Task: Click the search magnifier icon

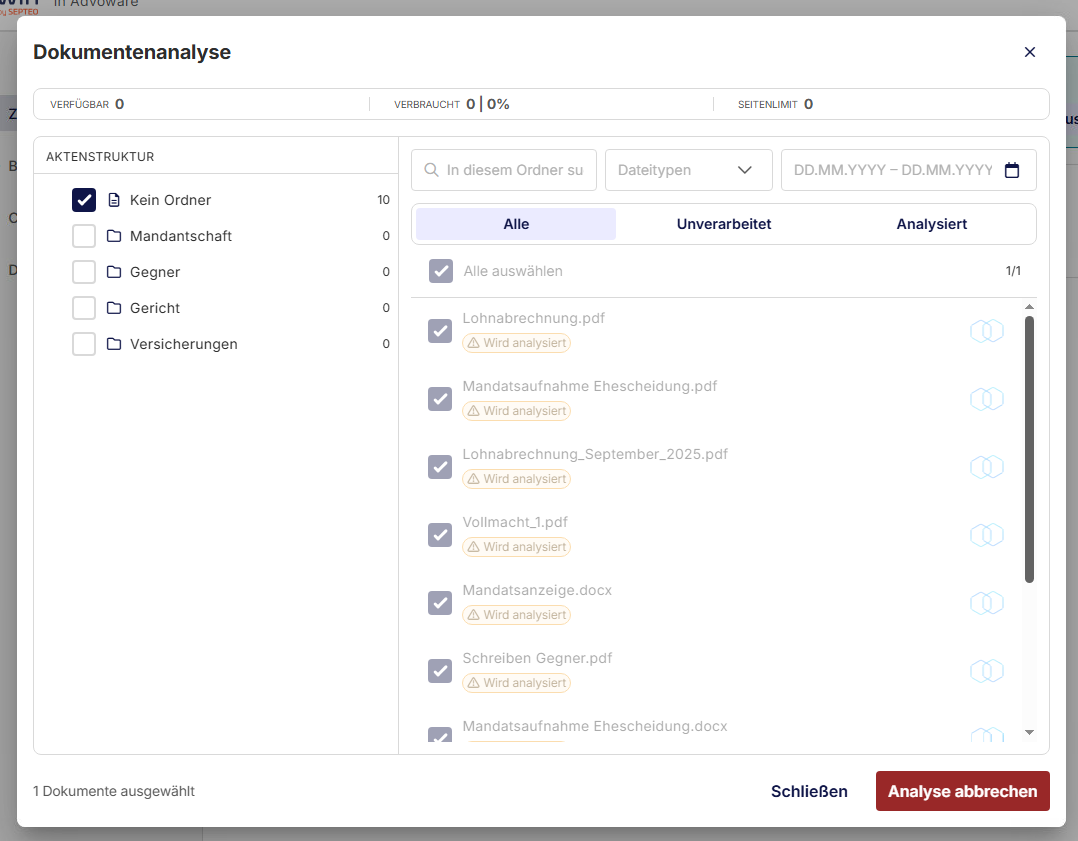Action: point(431,170)
